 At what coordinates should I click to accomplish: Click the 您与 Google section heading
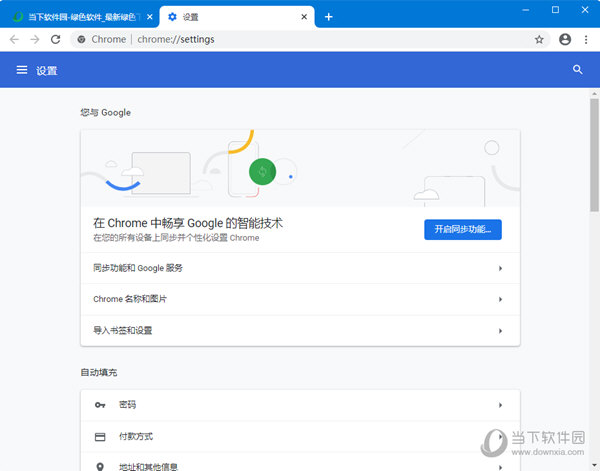point(106,112)
